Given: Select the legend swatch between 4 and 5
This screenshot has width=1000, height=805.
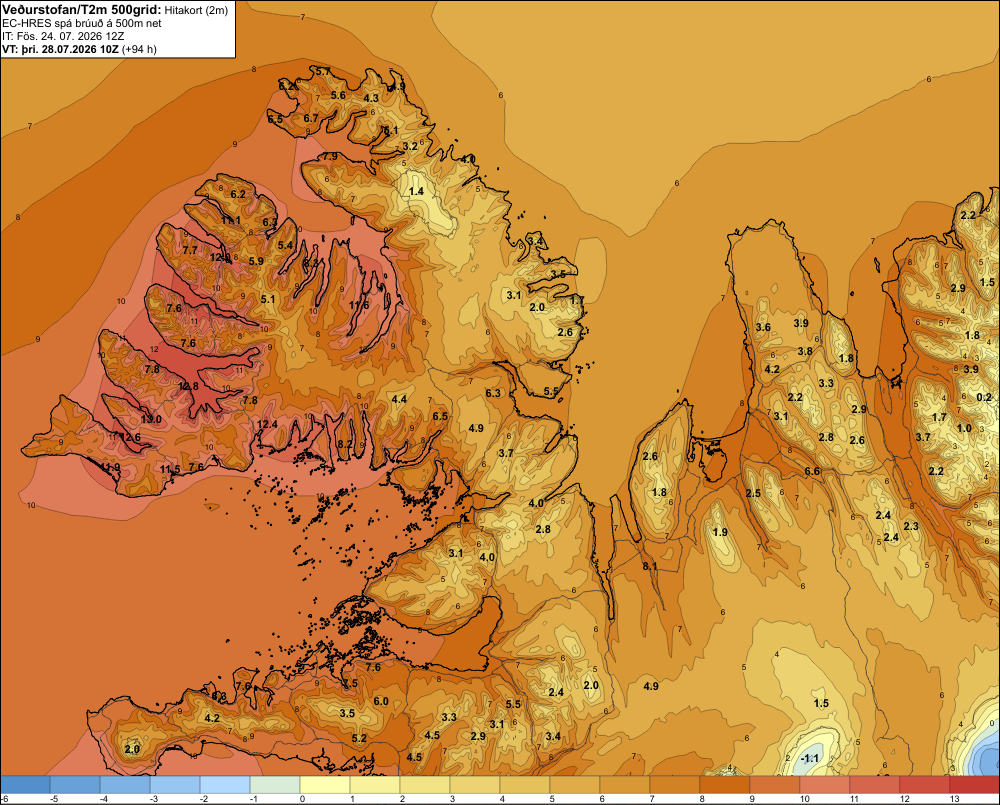Looking at the screenshot, I should 525,785.
